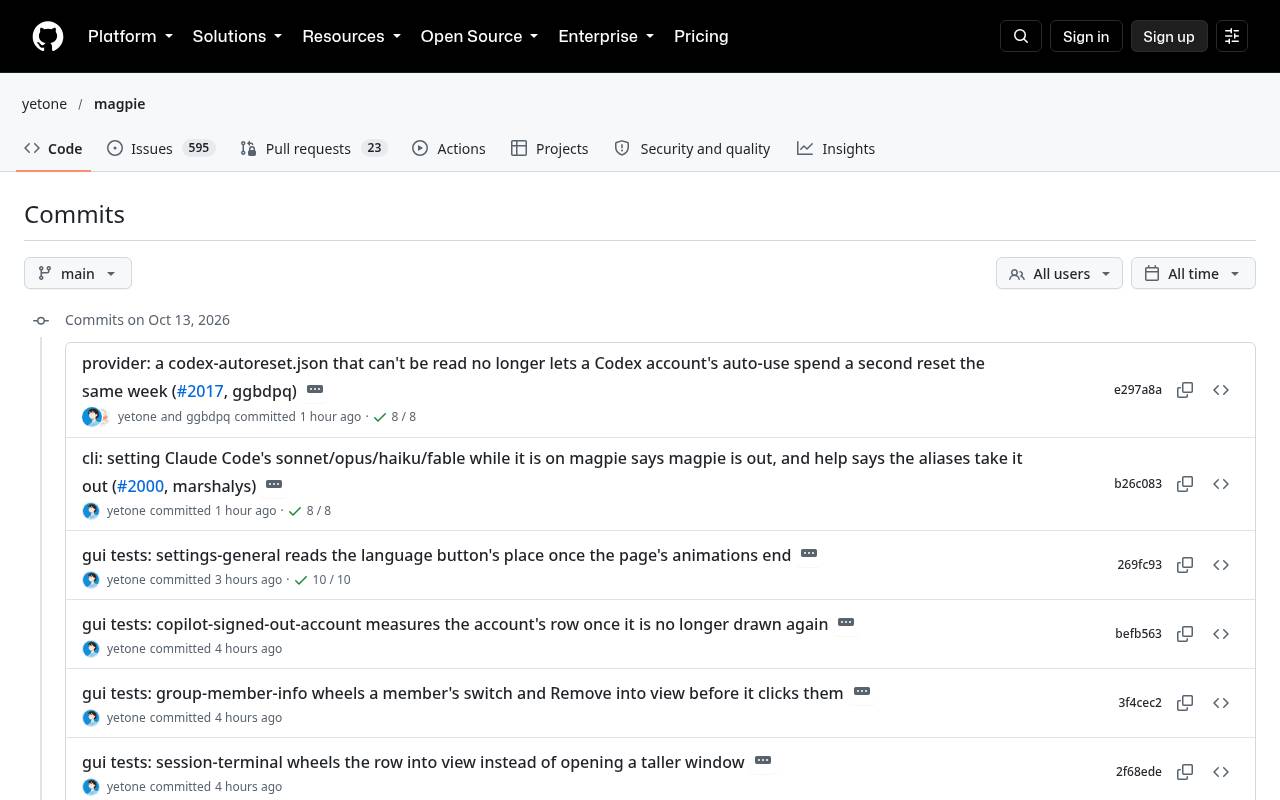Expand description of settings-general commit
The width and height of the screenshot is (1280, 800).
tap(809, 553)
